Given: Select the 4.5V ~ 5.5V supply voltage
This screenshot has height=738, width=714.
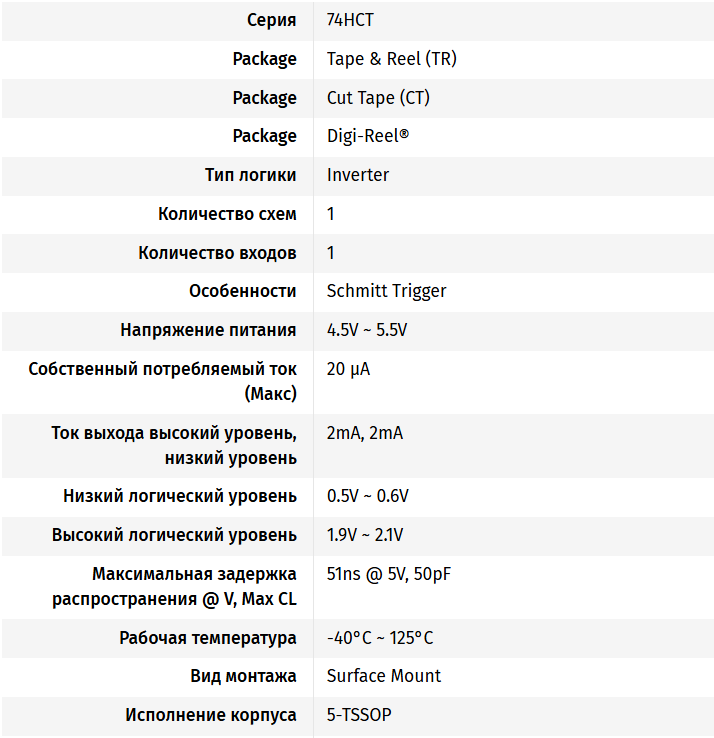Looking at the screenshot, I should pos(367,330).
